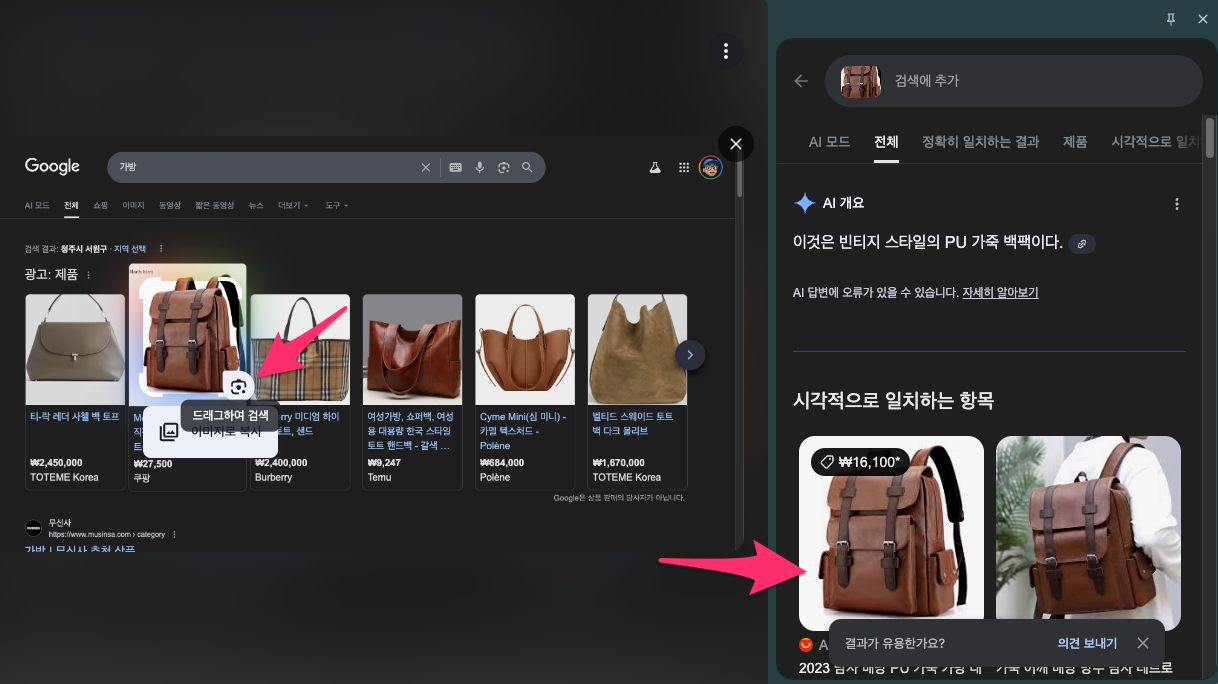
Task: Click the Lens drag-to-search icon on backpack
Action: (238, 386)
